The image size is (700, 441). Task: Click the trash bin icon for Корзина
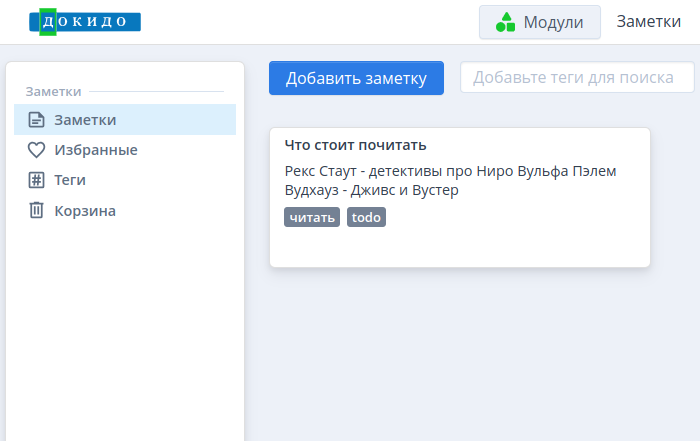click(36, 210)
